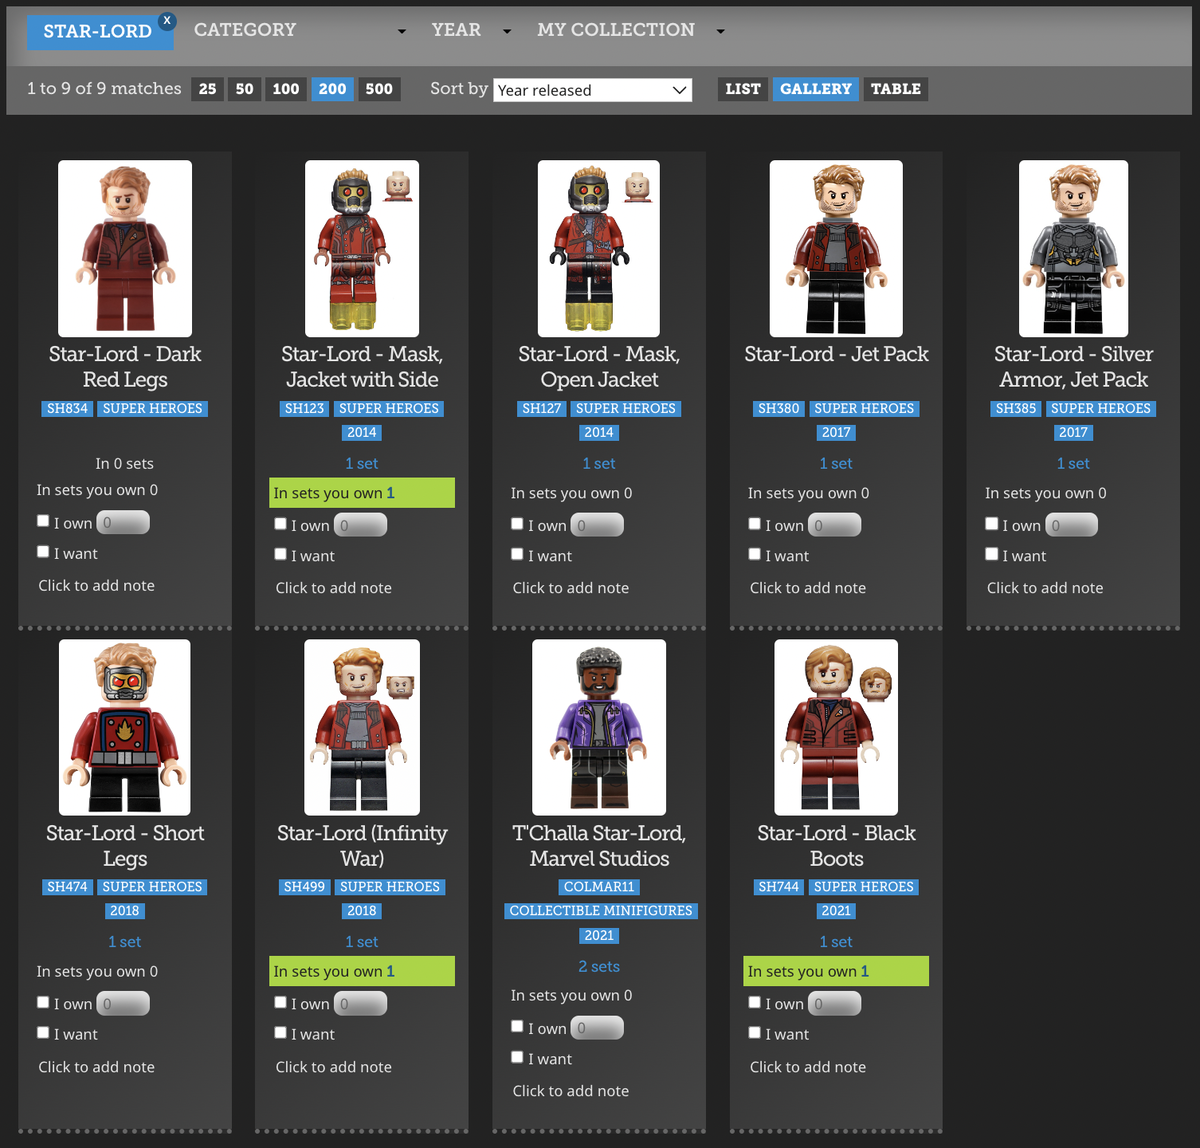Switch to TABLE view
Screen dimensions: 1200x1148
tap(896, 89)
